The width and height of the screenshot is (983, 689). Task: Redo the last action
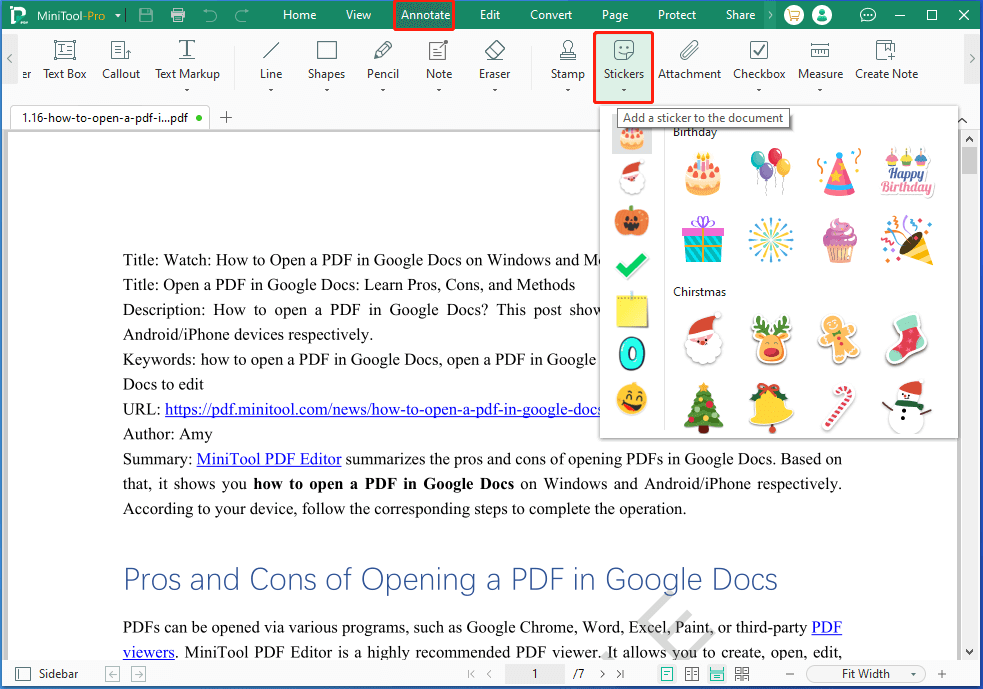pyautogui.click(x=242, y=15)
